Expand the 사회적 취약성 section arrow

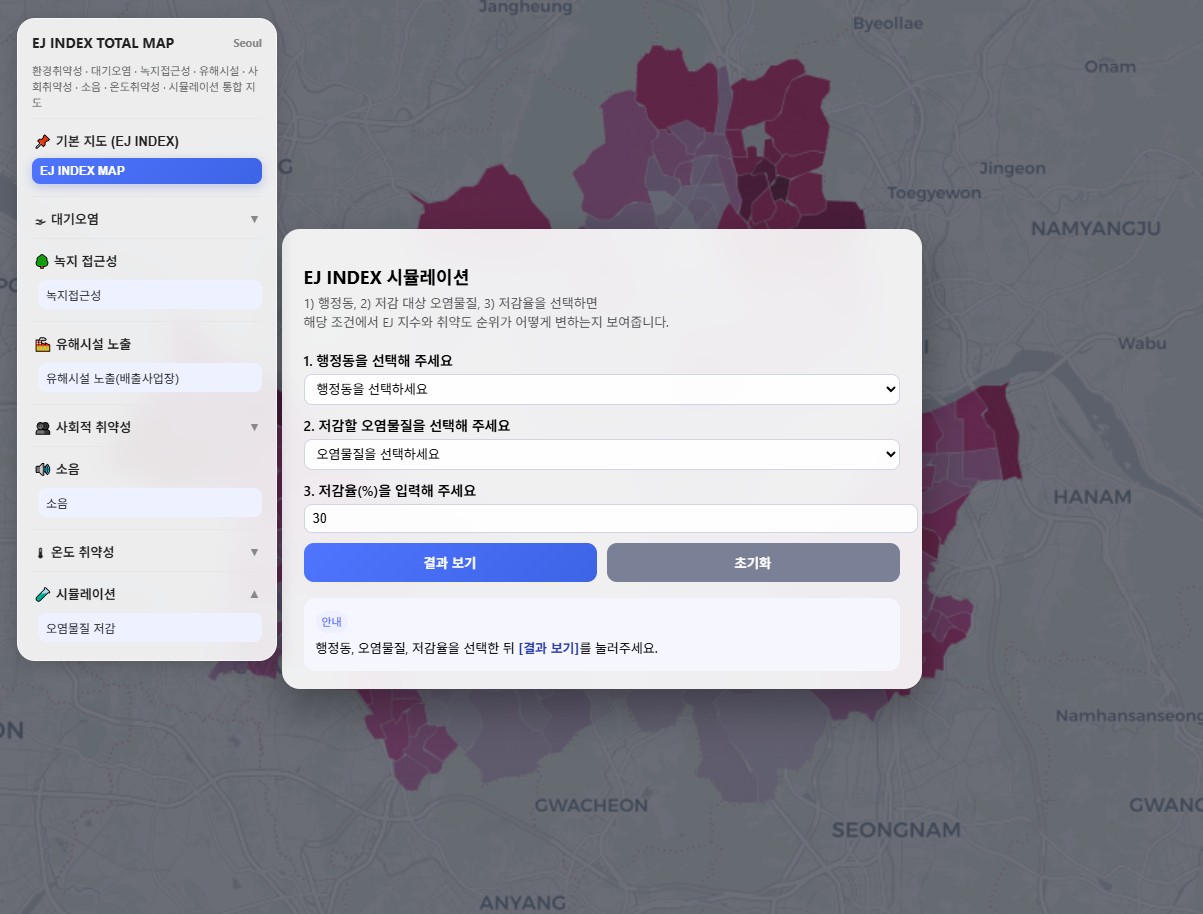click(x=254, y=427)
